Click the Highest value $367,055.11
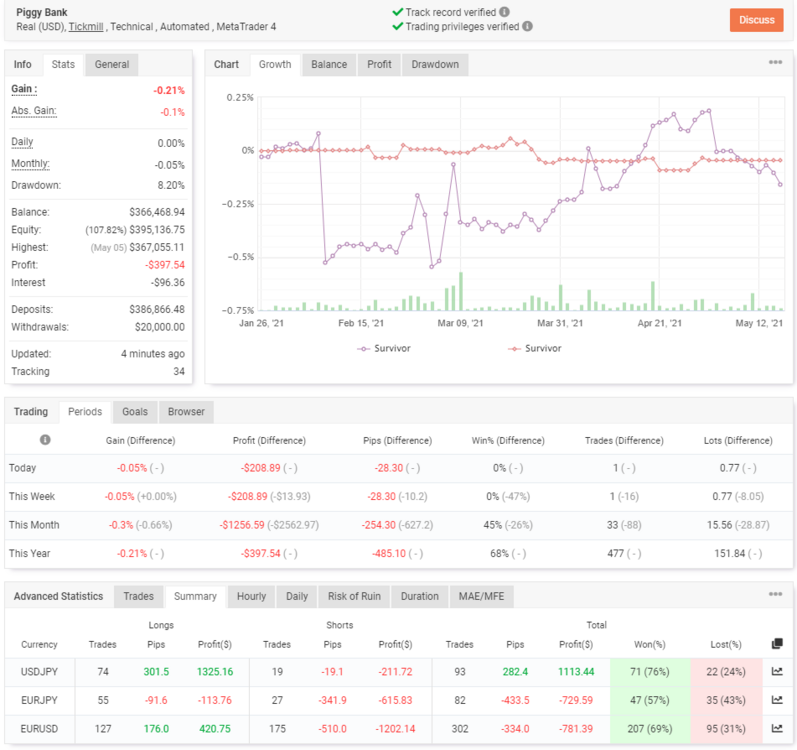This screenshot has height=750, width=797. 157,247
